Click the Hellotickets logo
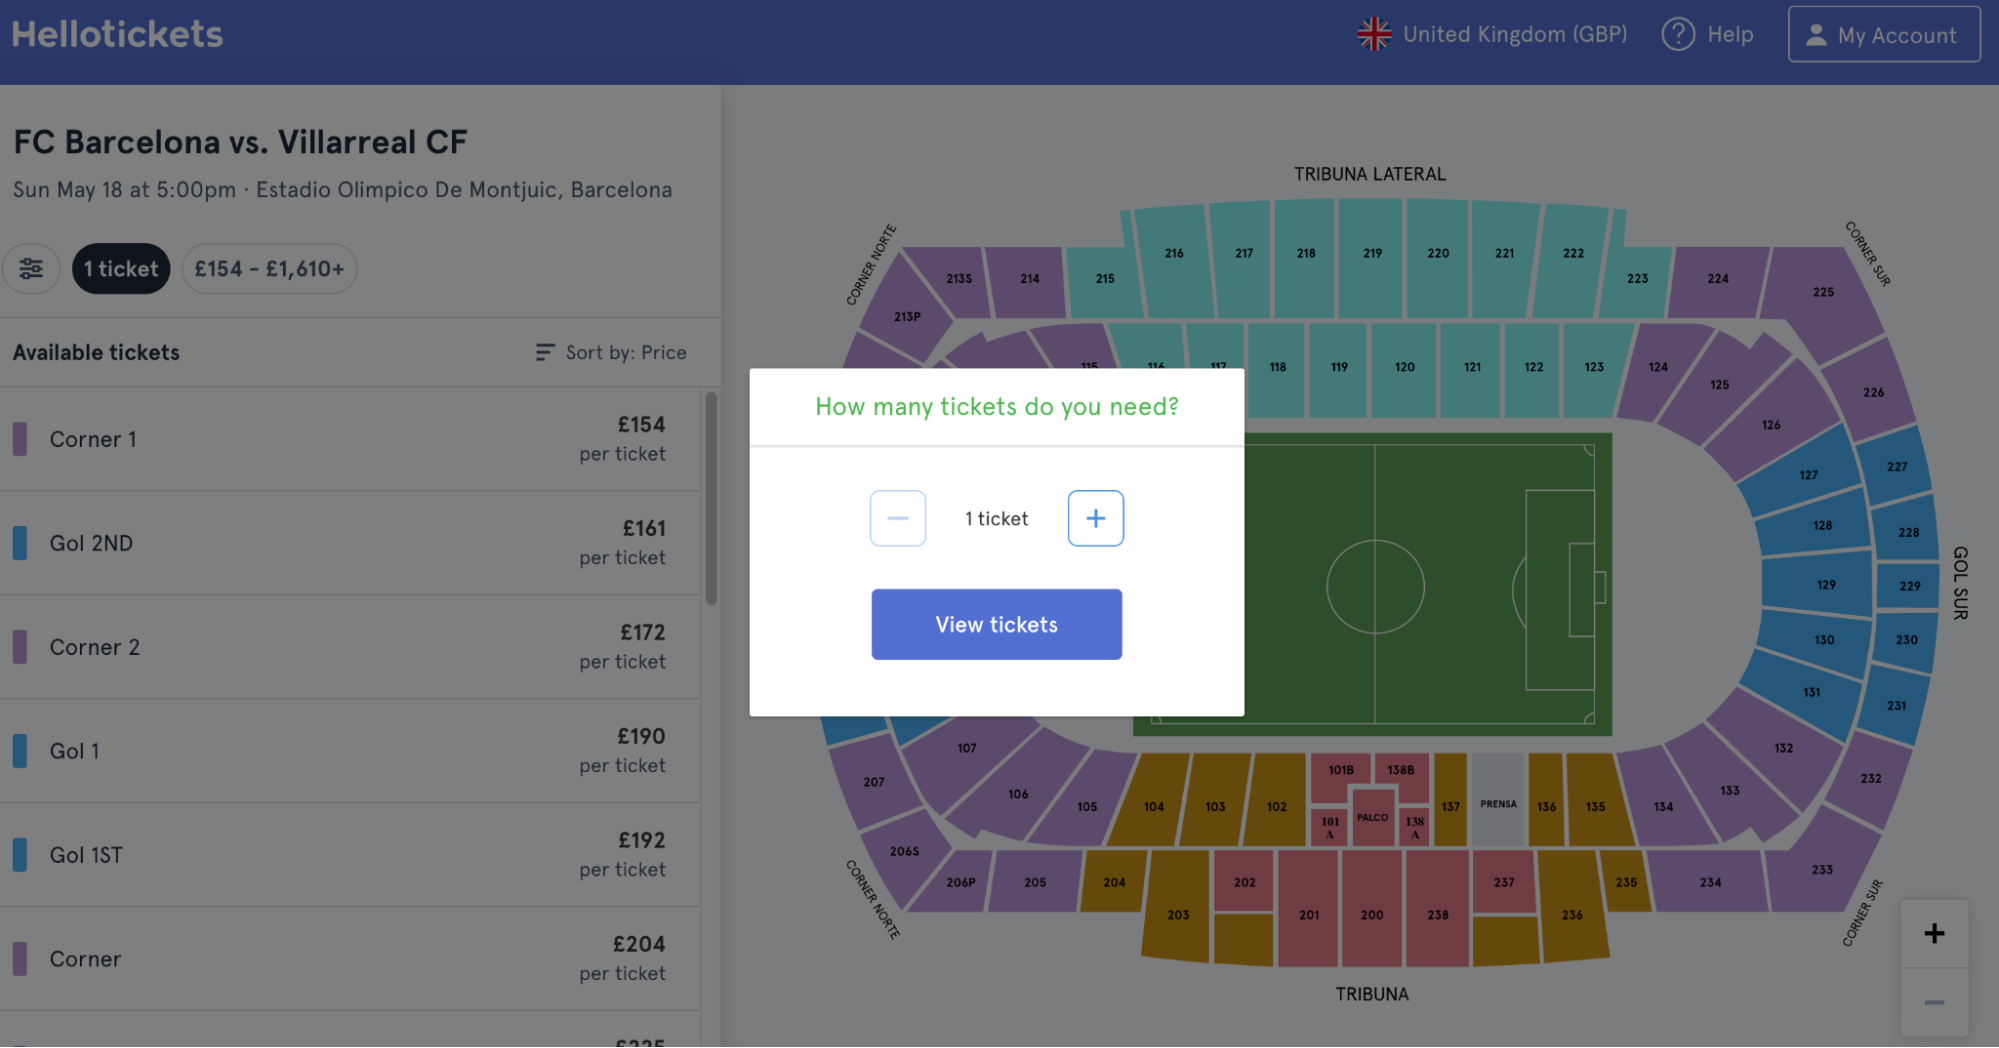1999x1048 pixels. point(116,33)
